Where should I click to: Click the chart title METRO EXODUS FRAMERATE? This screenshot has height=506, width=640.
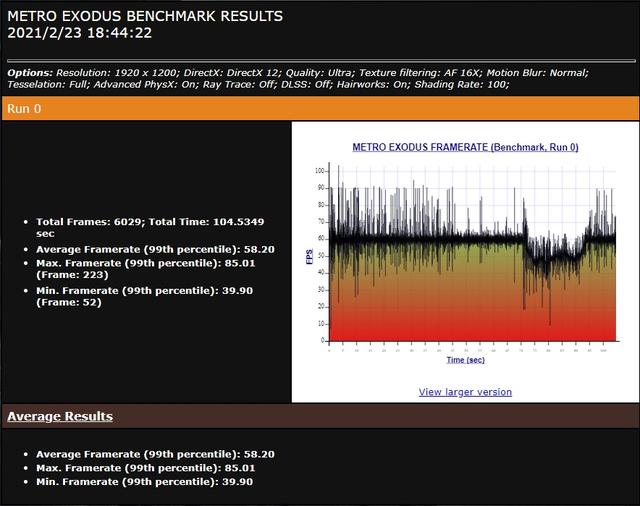tap(465, 147)
